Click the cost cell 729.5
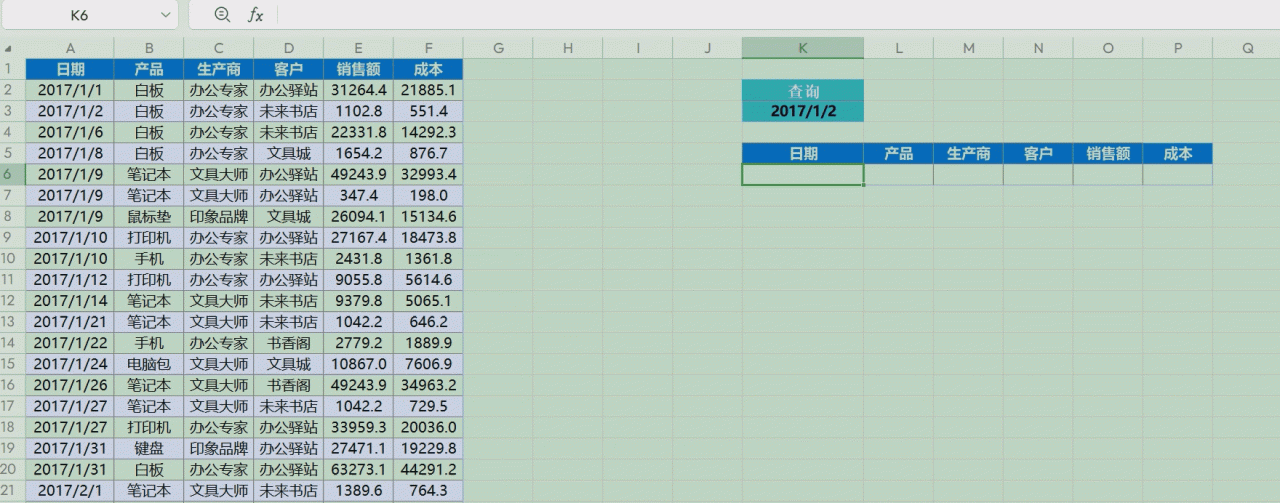The height and width of the screenshot is (503, 1280). tap(428, 406)
